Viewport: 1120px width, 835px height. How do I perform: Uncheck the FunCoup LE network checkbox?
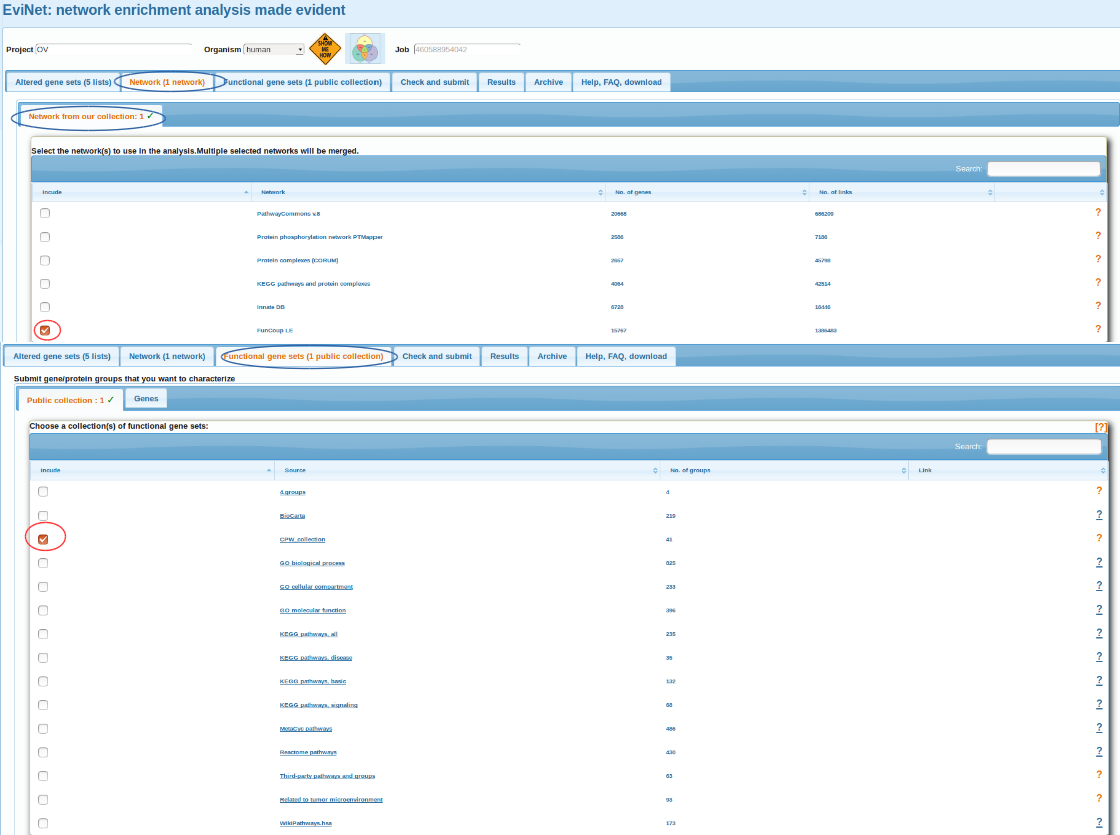pos(45,330)
